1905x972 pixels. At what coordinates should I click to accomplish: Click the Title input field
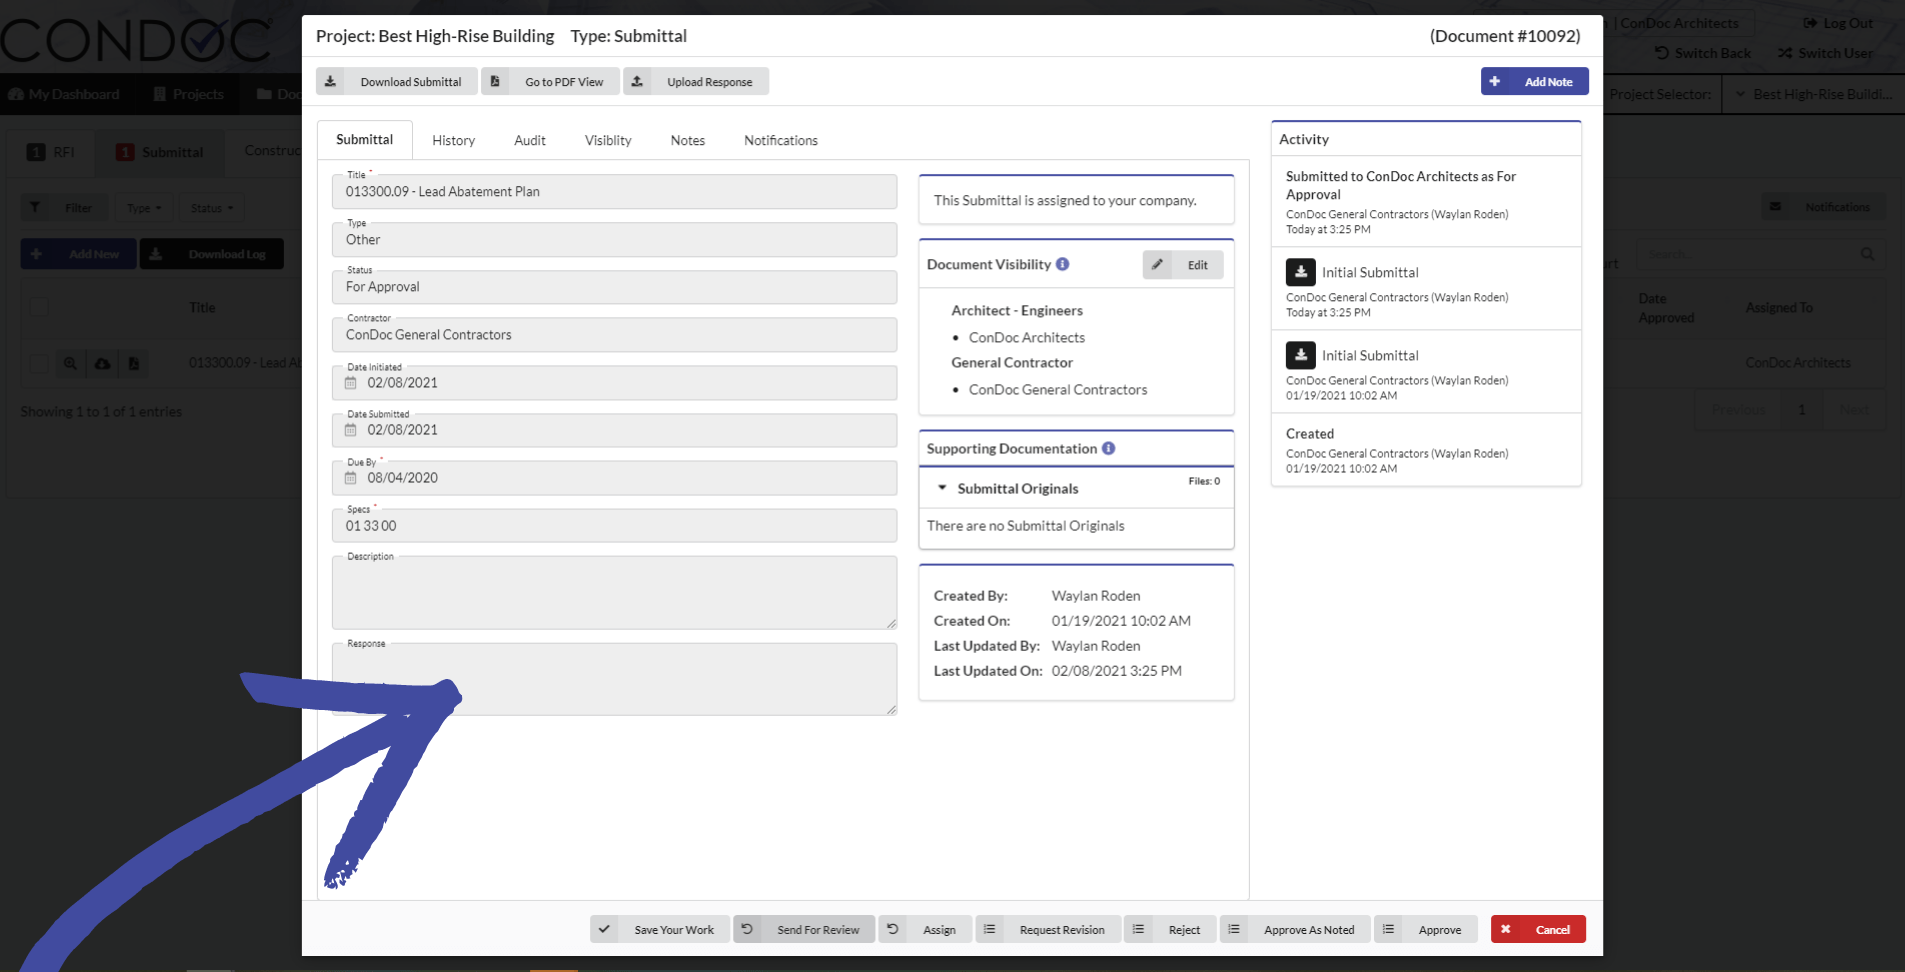[614, 192]
